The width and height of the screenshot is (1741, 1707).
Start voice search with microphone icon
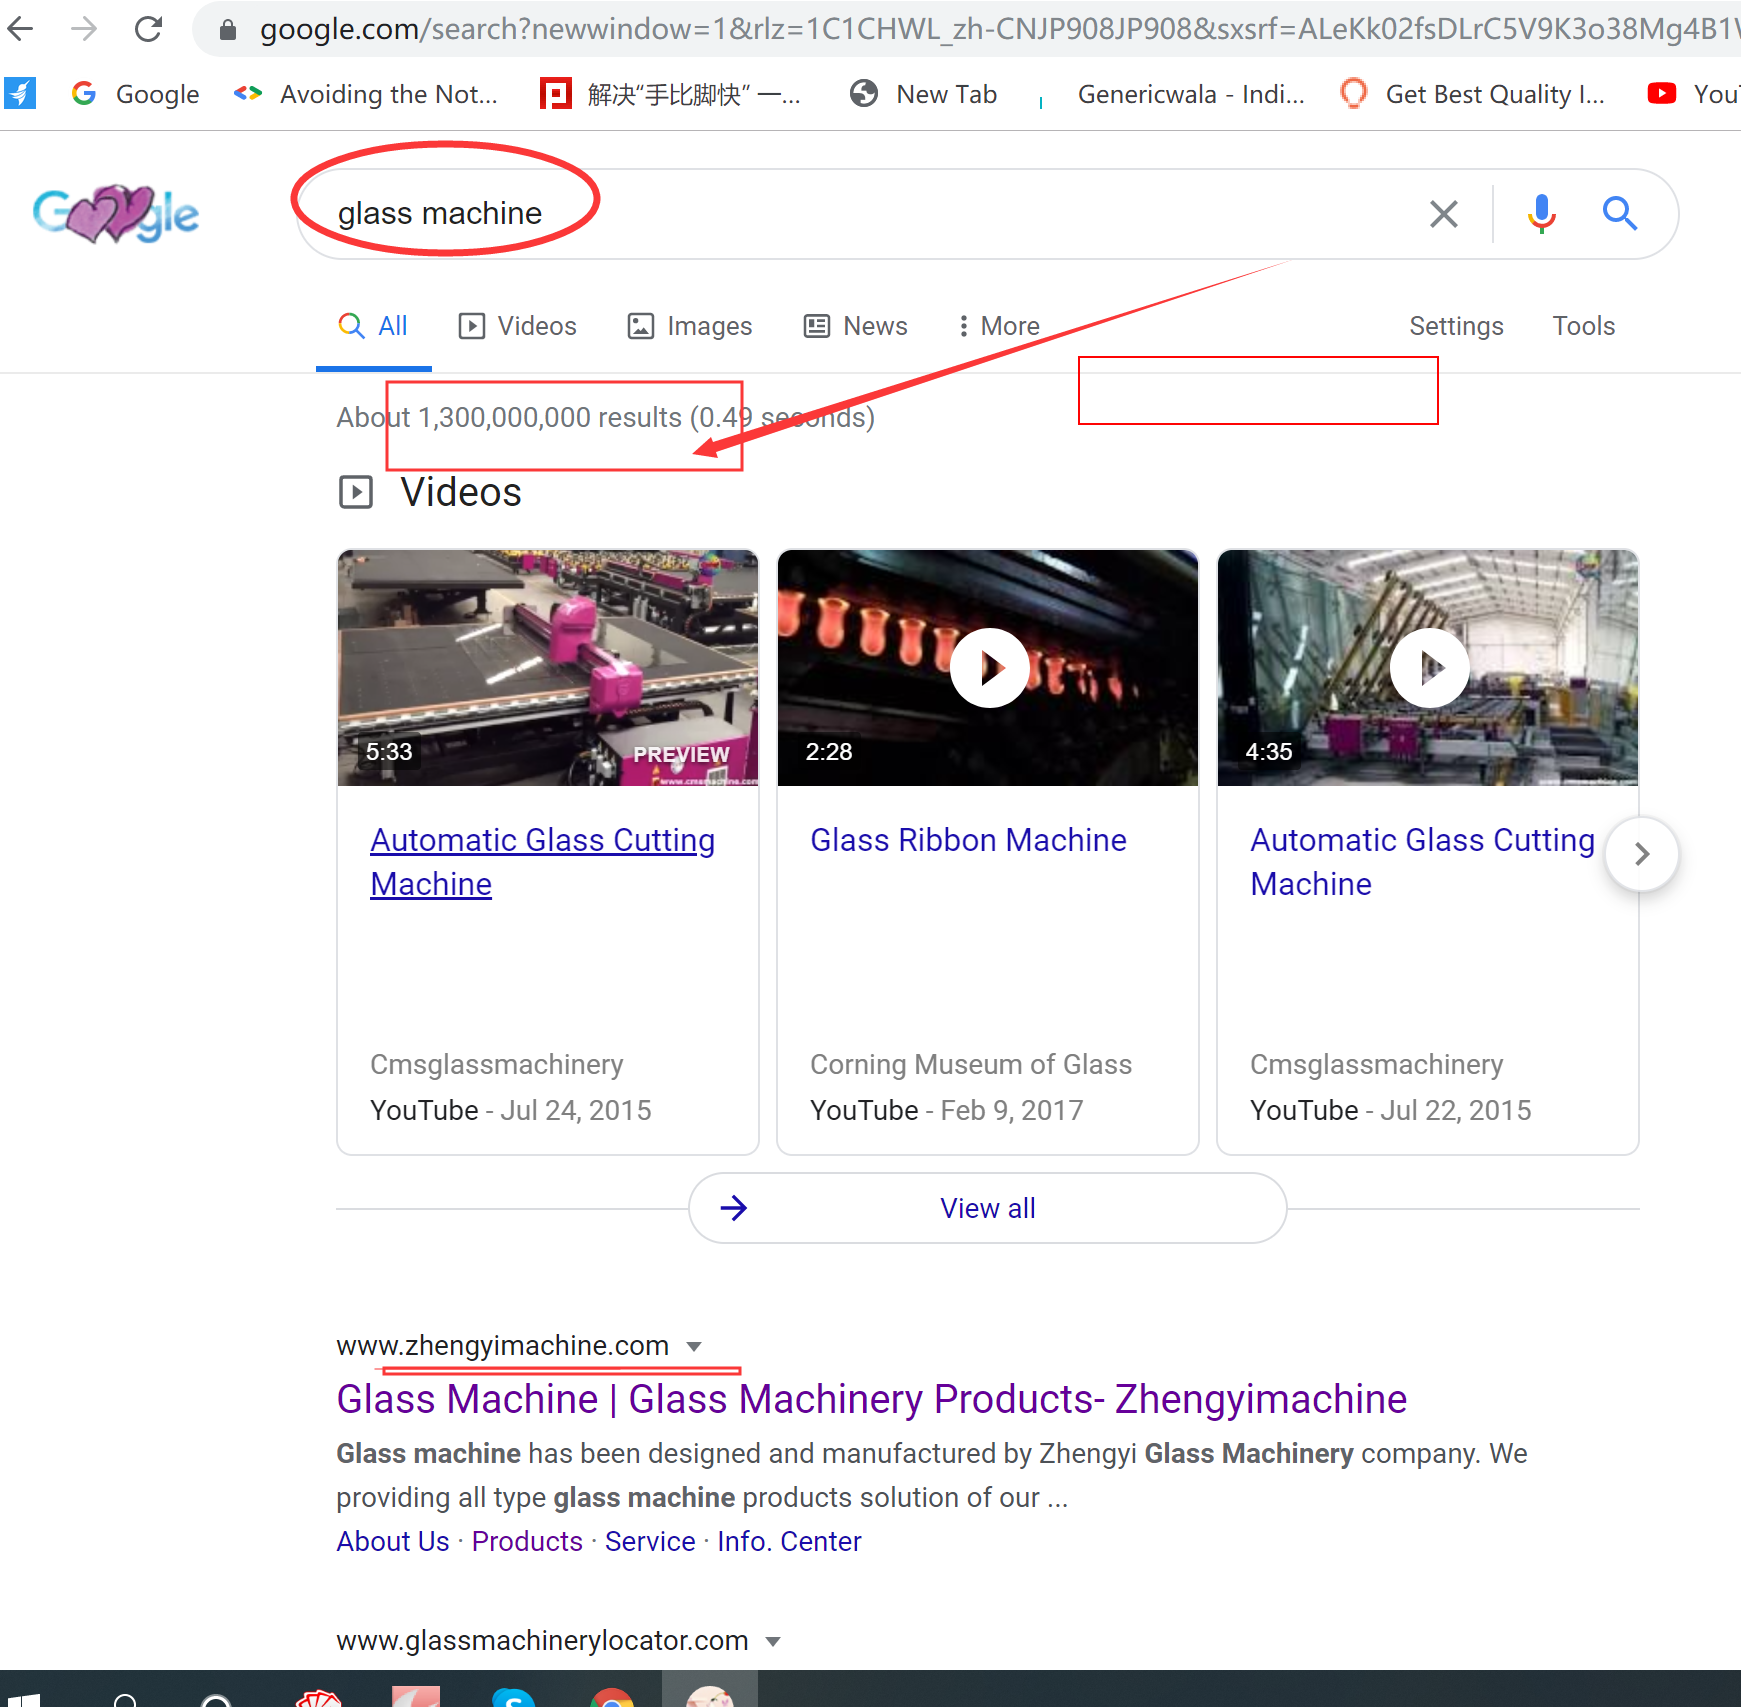click(x=1541, y=213)
